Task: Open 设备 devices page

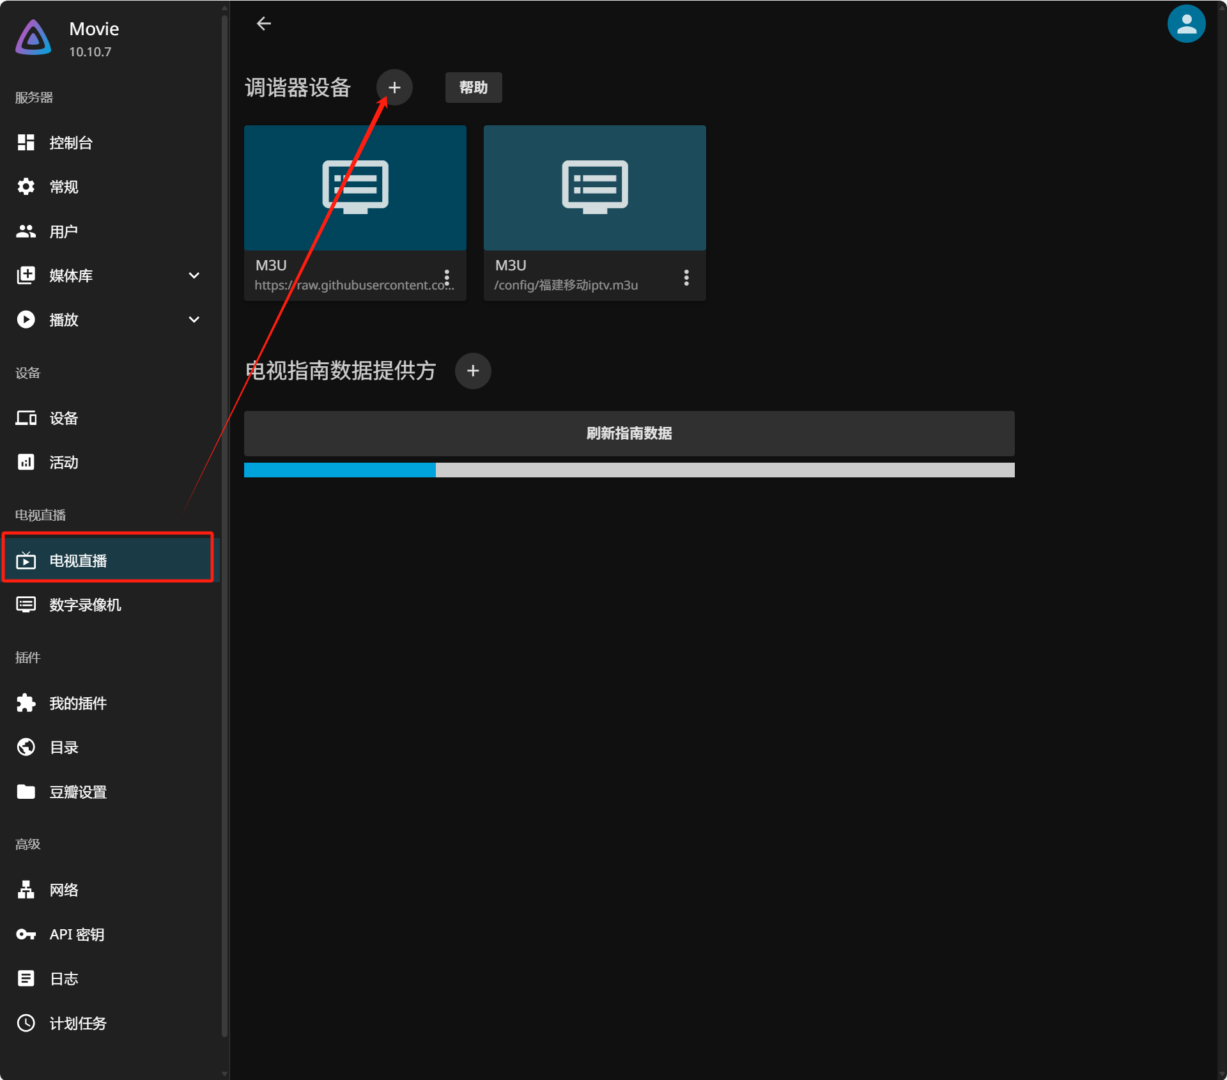Action: [108, 418]
